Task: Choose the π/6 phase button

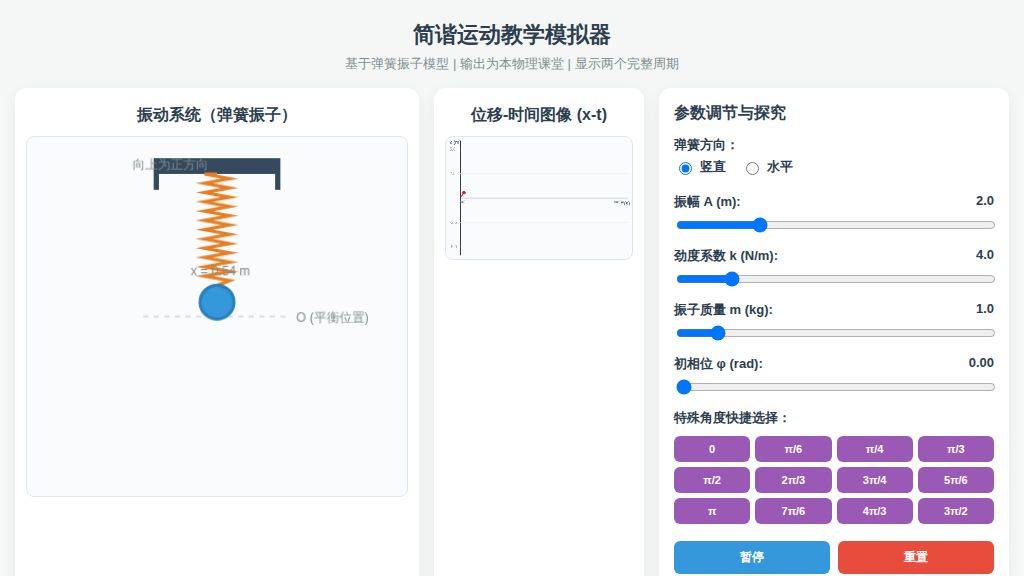Action: (793, 449)
